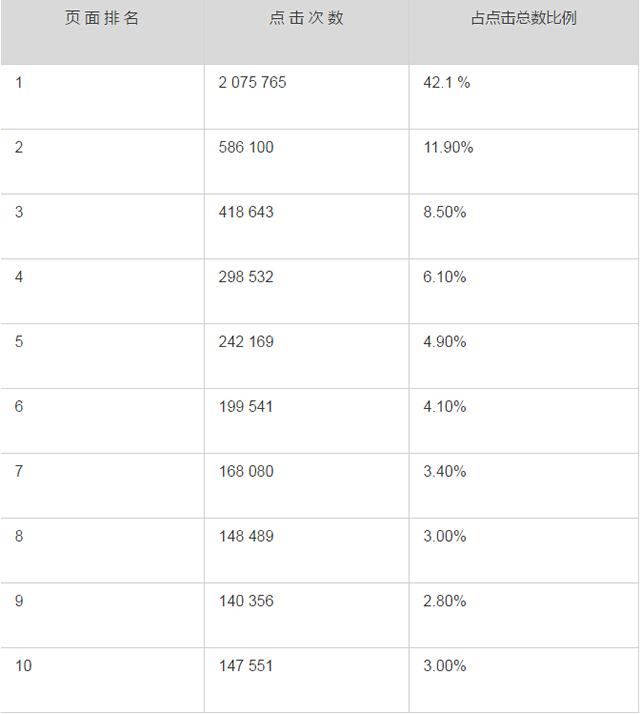Screen dimensions: 640x714
Task: Click the 199 541 click count
Action: pyautogui.click(x=245, y=407)
